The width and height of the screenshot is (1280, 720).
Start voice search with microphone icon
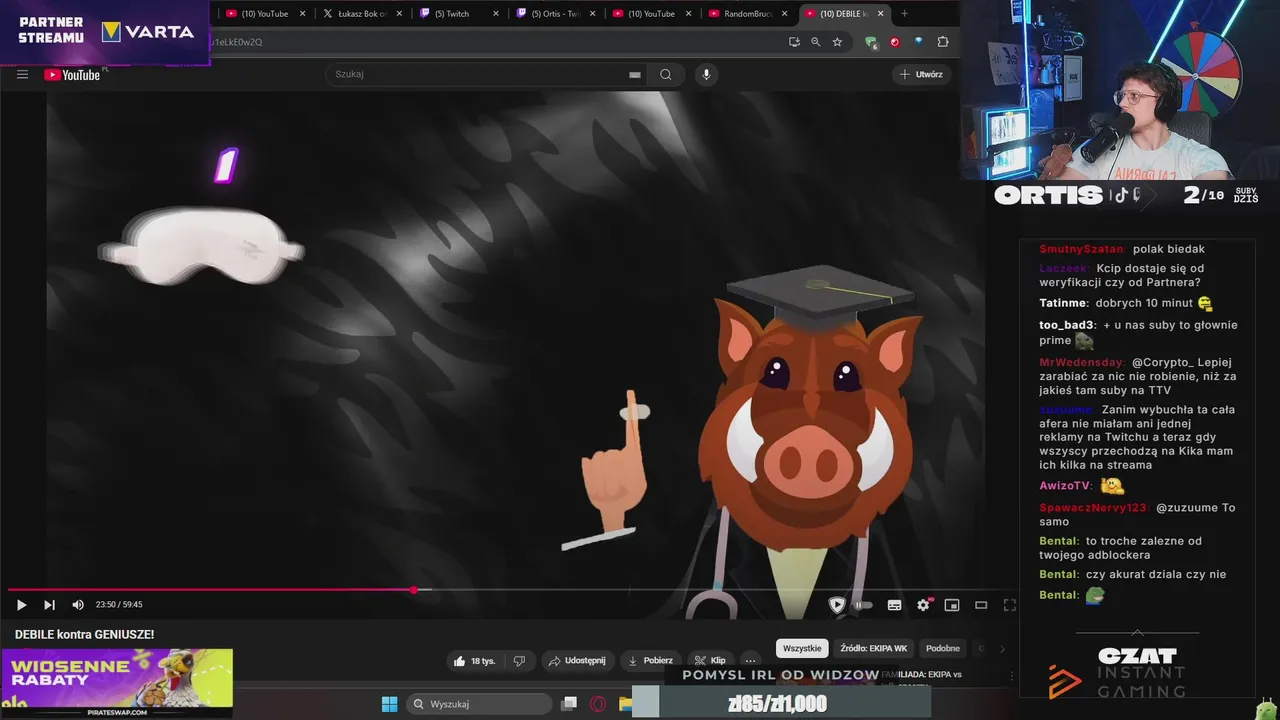pyautogui.click(x=706, y=74)
